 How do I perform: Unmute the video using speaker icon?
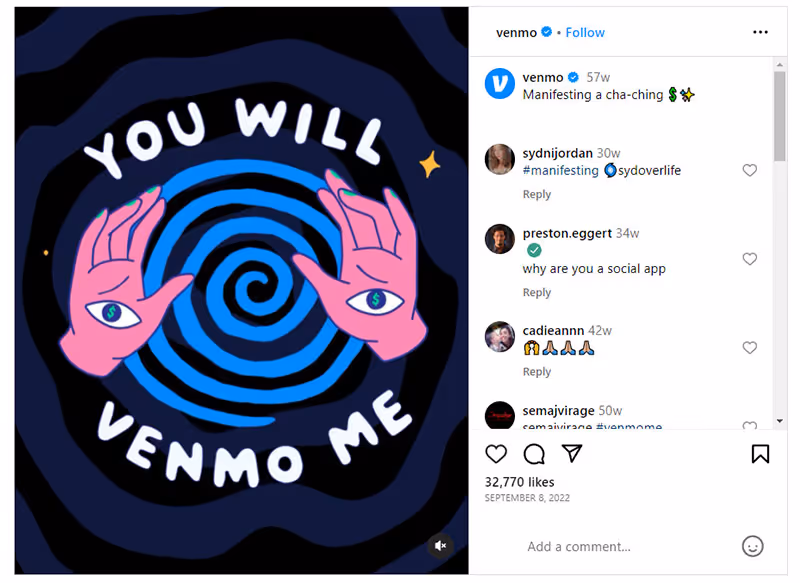pyautogui.click(x=440, y=545)
